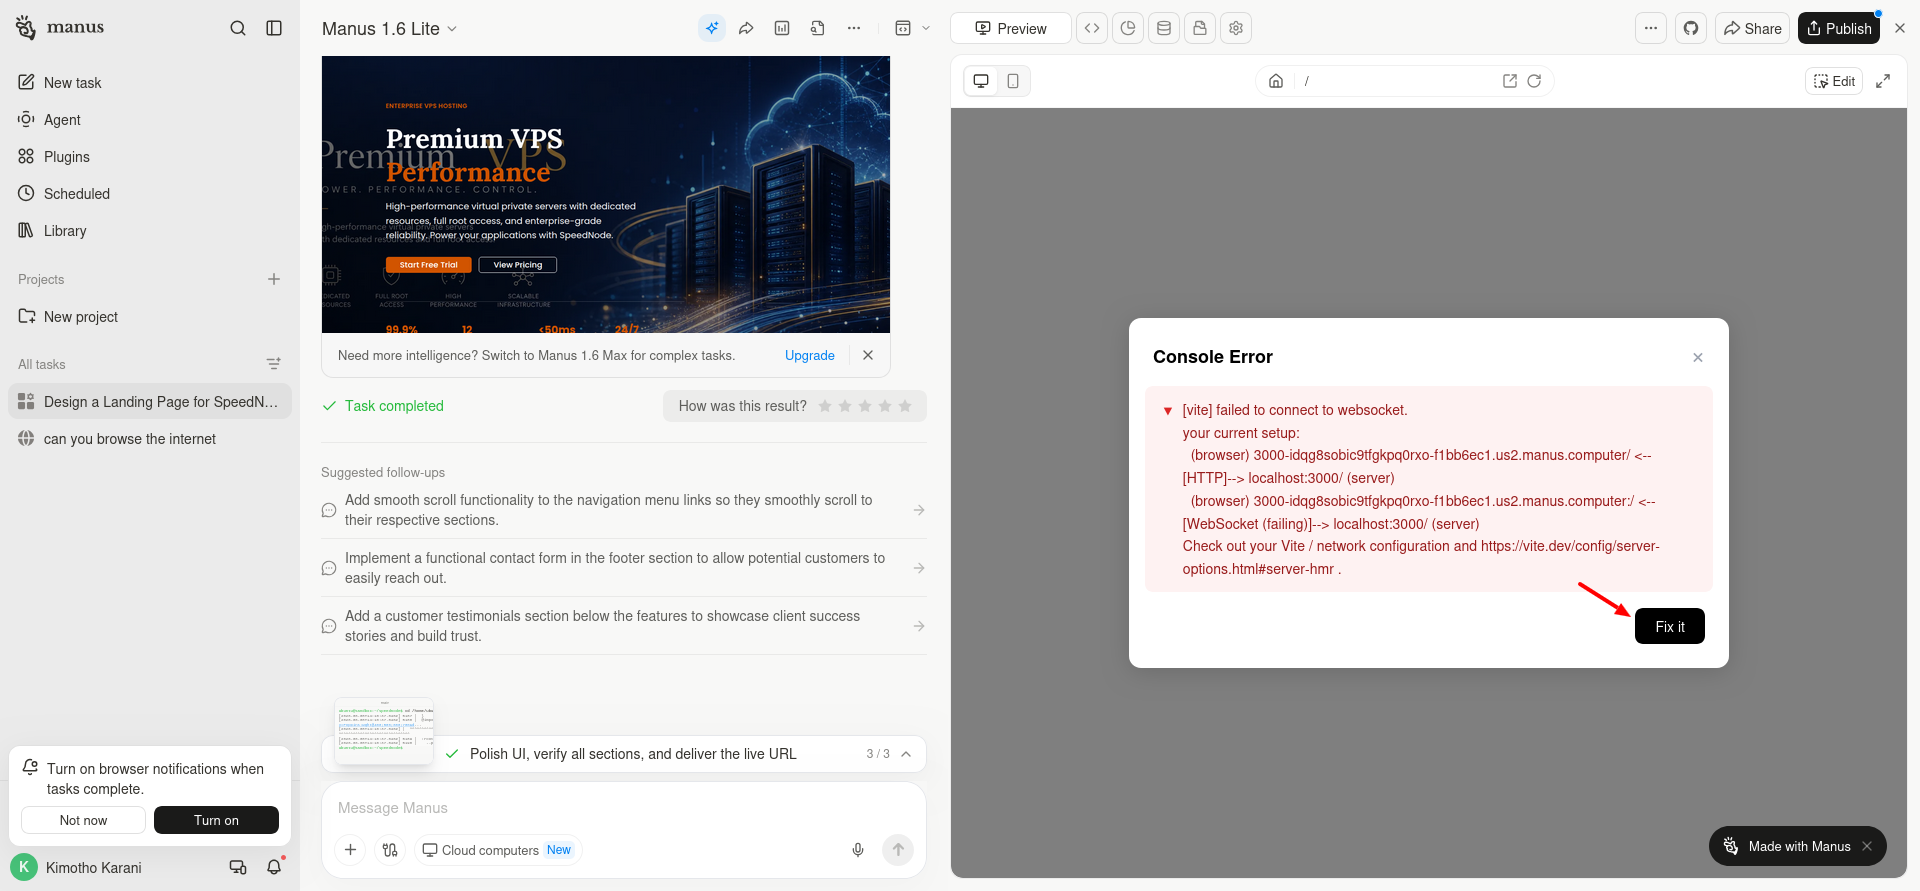1920x891 pixels.
Task: Click the search icon in the sidebar header
Action: 238,28
